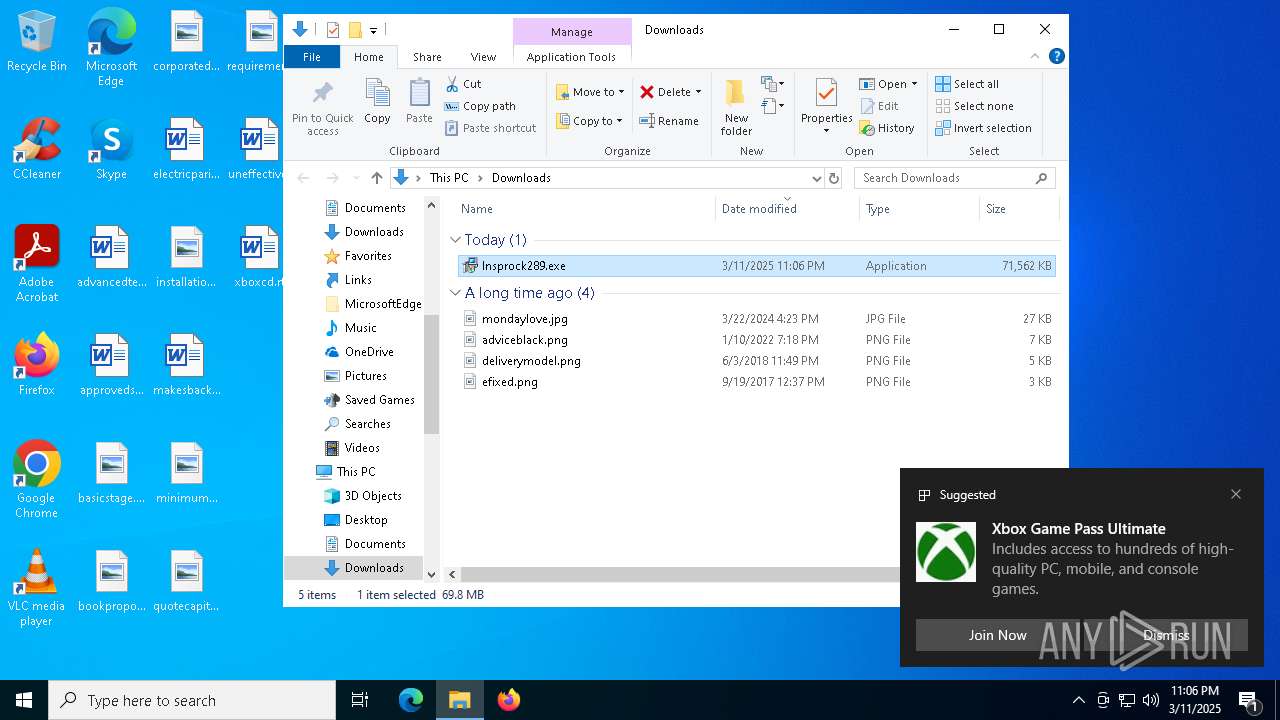
Task: Click Invert selection
Action: click(984, 128)
